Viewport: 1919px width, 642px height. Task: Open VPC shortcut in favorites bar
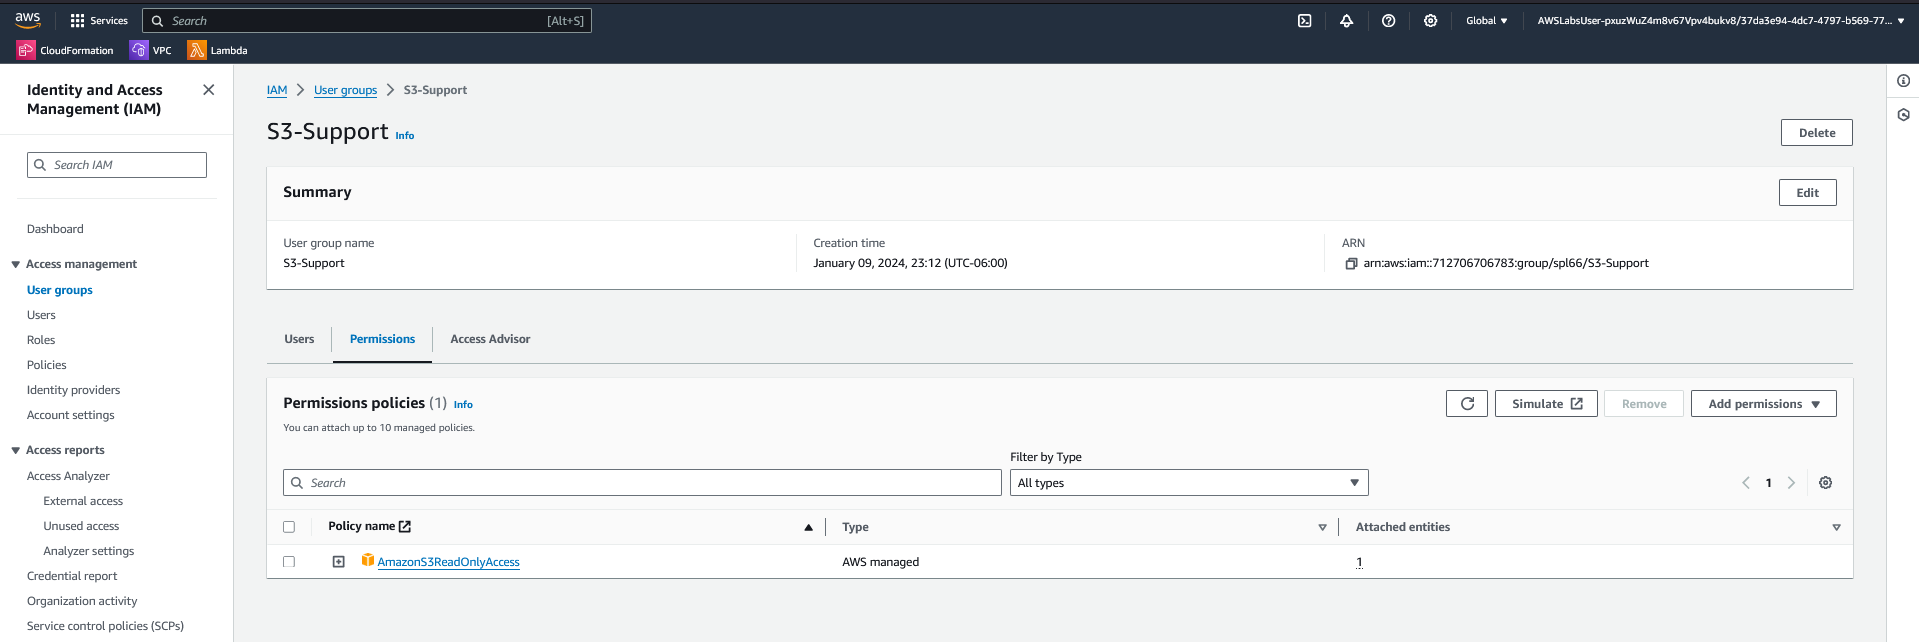point(151,50)
